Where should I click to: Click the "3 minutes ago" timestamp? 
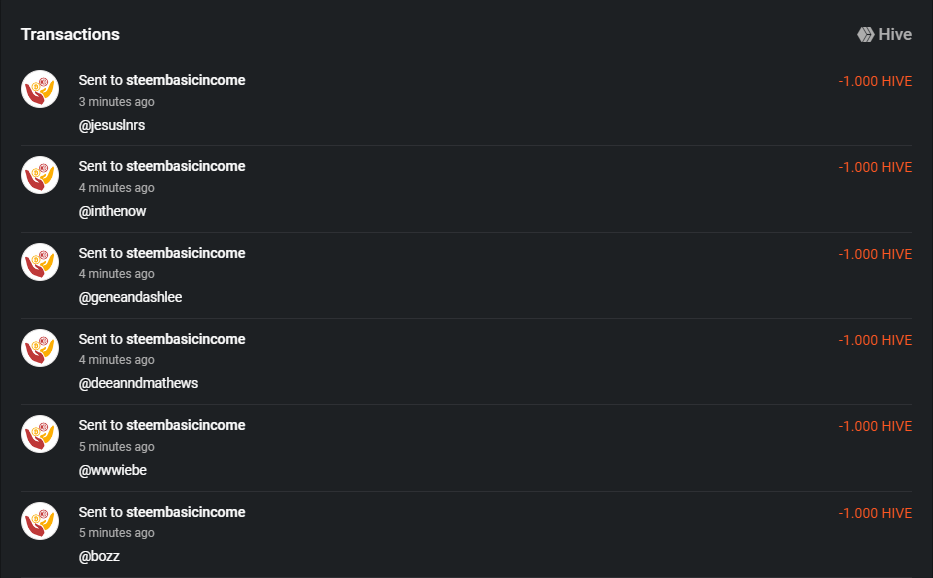(x=116, y=102)
